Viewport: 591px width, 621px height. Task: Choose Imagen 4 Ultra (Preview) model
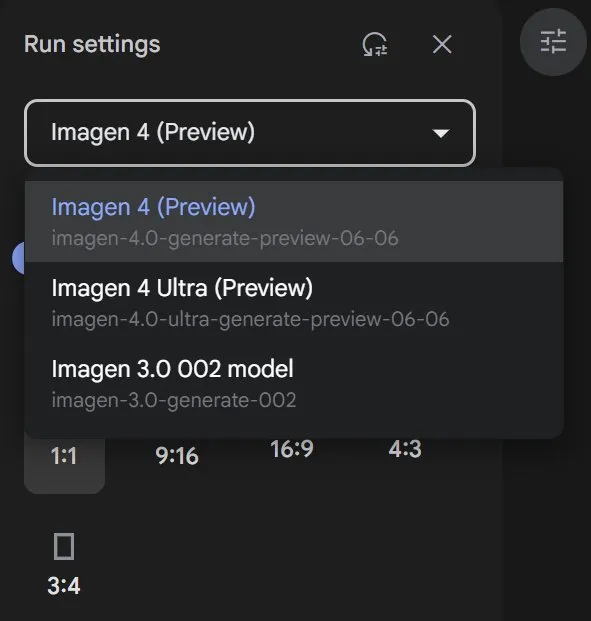click(x=294, y=303)
